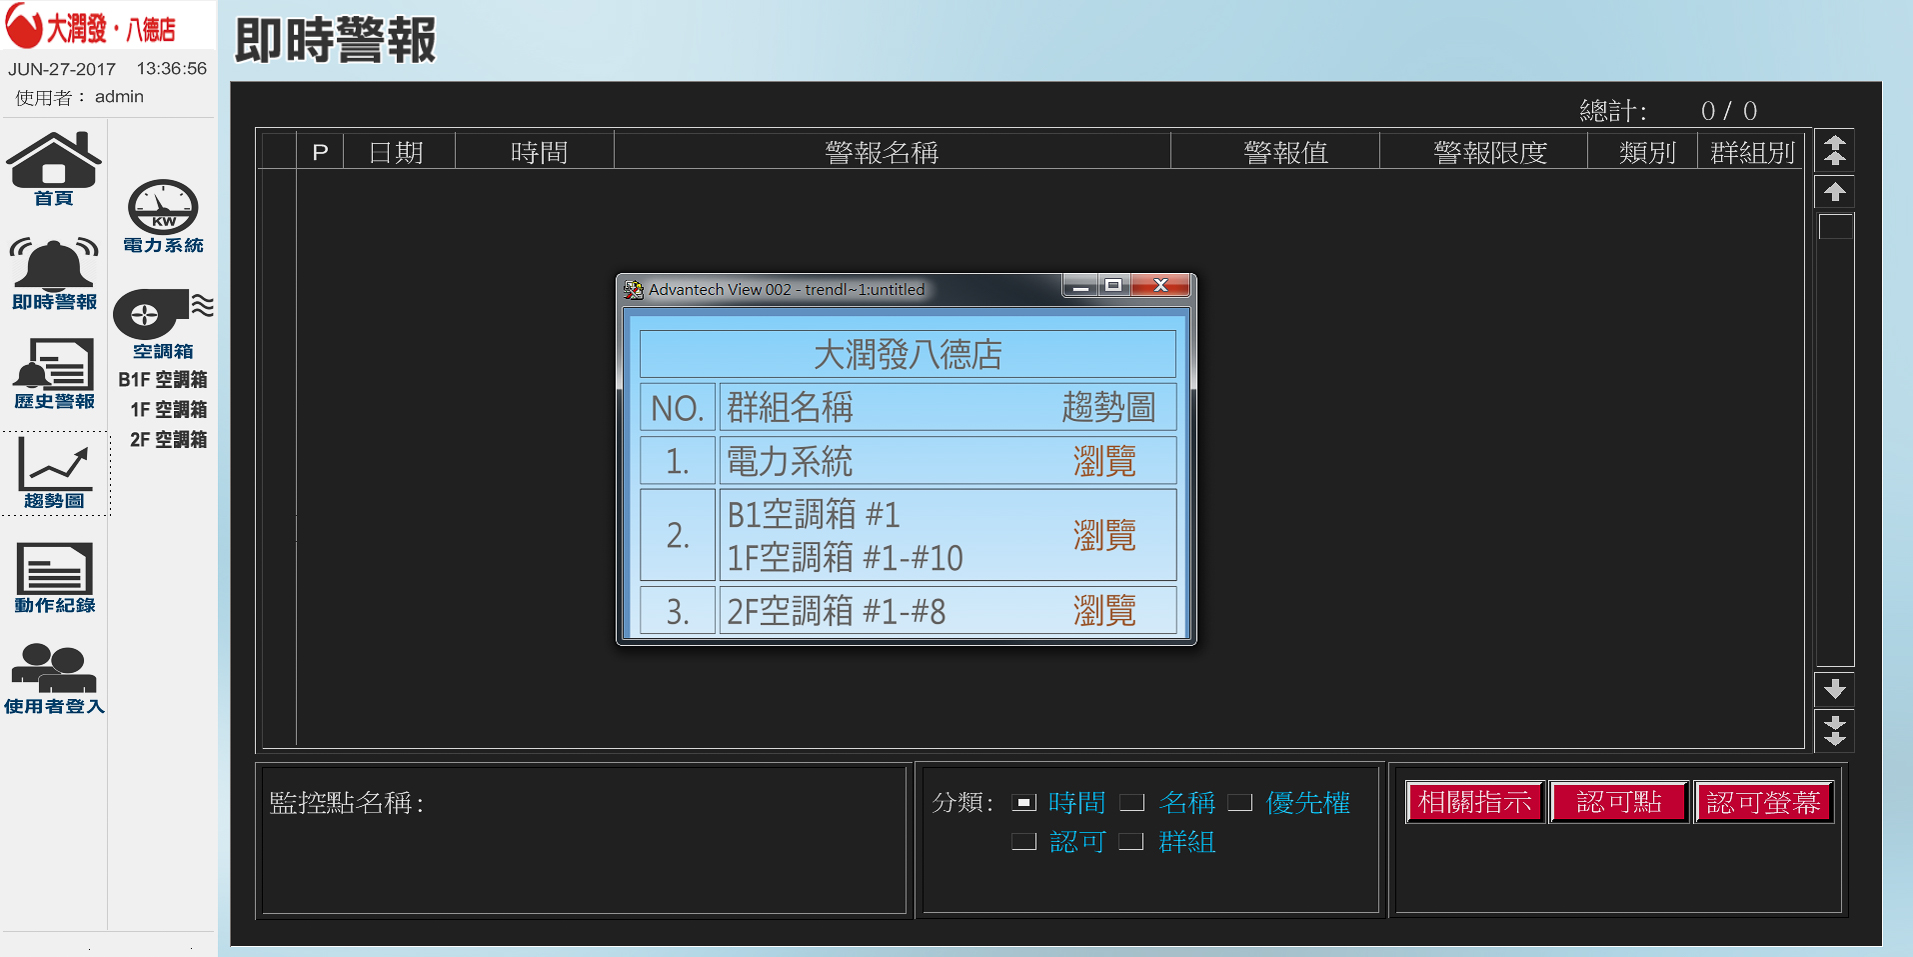Viewport: 1913px width, 957px height.
Task: Click the 大潤發八德店 popup title
Action: [908, 354]
